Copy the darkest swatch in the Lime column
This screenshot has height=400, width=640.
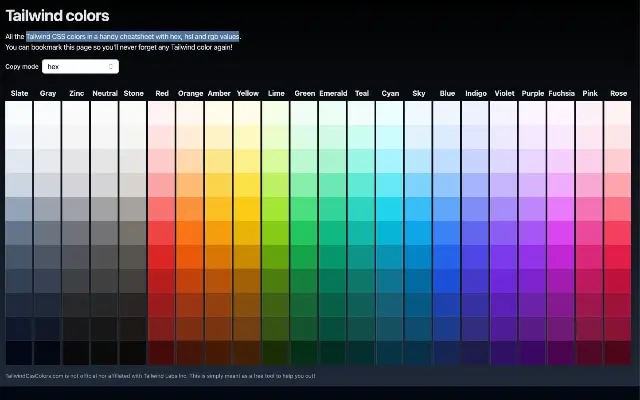[276, 353]
